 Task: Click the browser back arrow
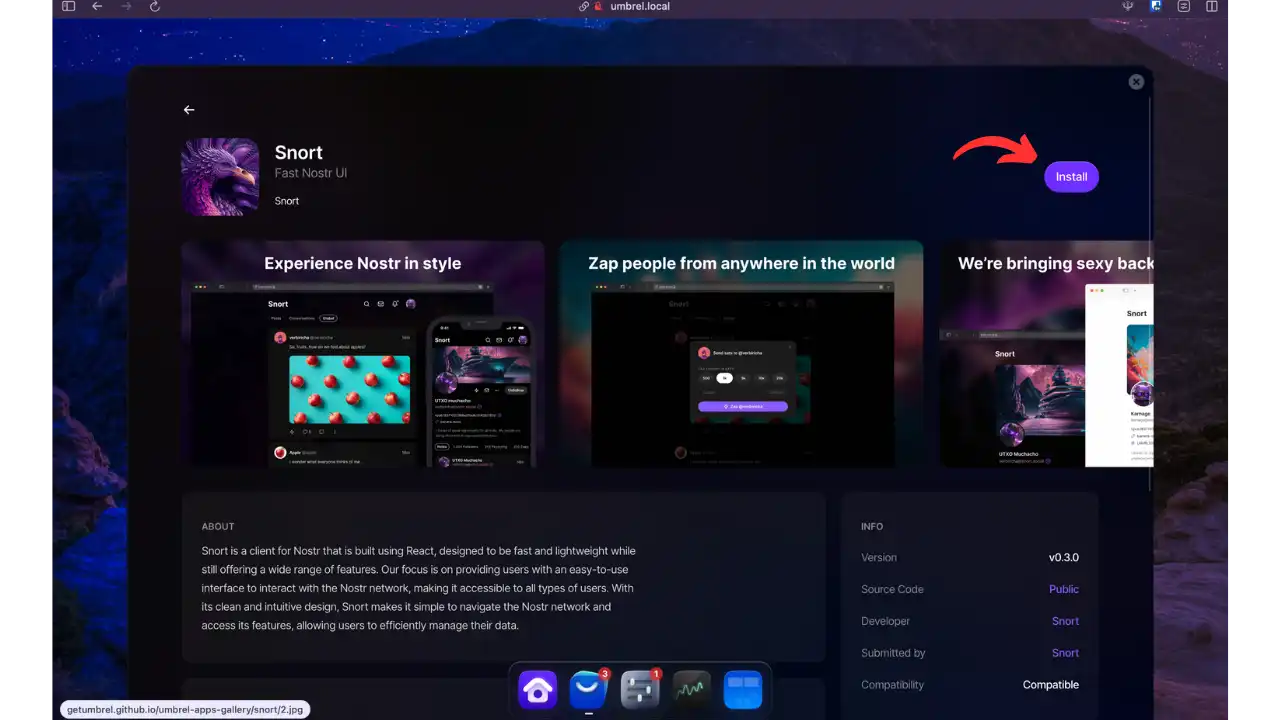coord(97,6)
